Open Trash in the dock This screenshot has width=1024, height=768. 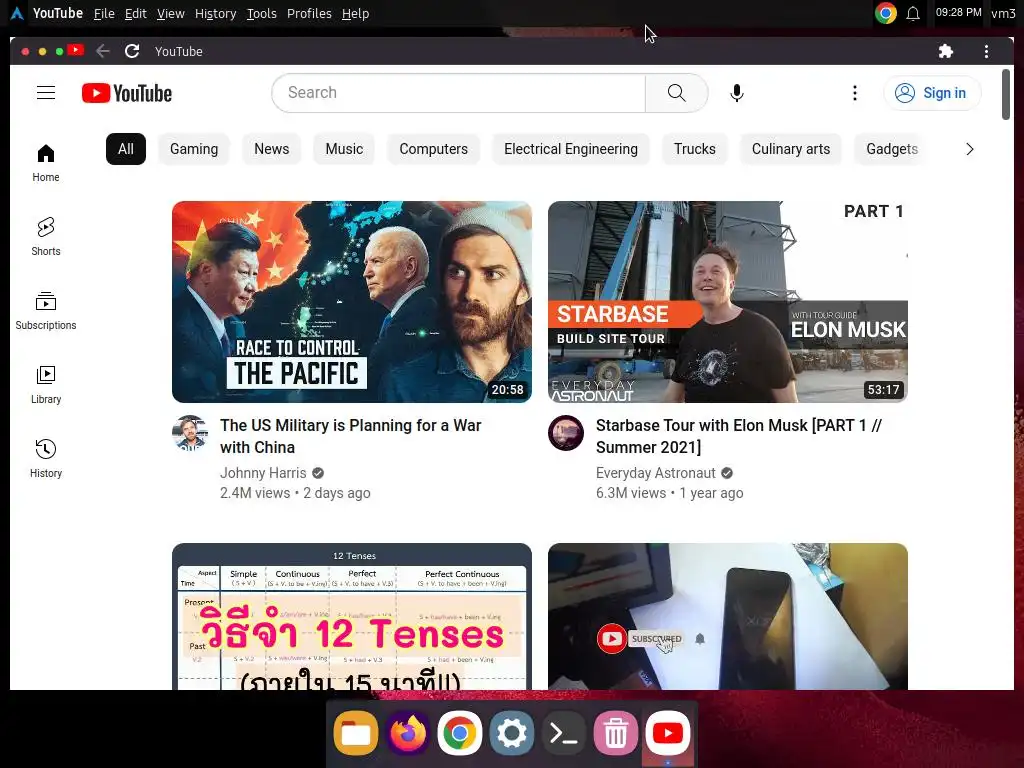[x=615, y=733]
